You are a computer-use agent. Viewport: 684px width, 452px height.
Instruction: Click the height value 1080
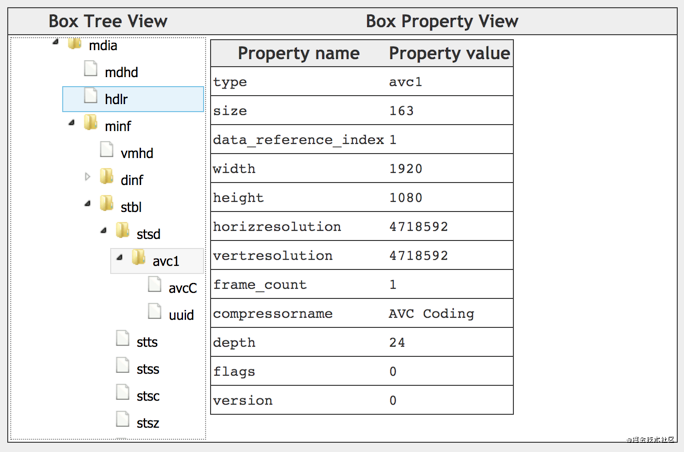click(406, 198)
